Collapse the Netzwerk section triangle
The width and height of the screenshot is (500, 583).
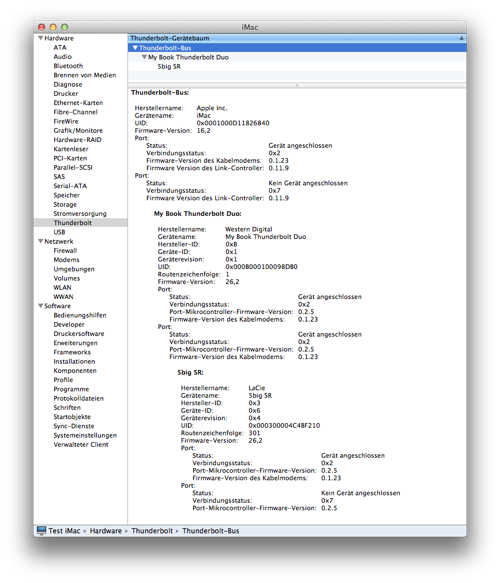pyautogui.click(x=41, y=241)
